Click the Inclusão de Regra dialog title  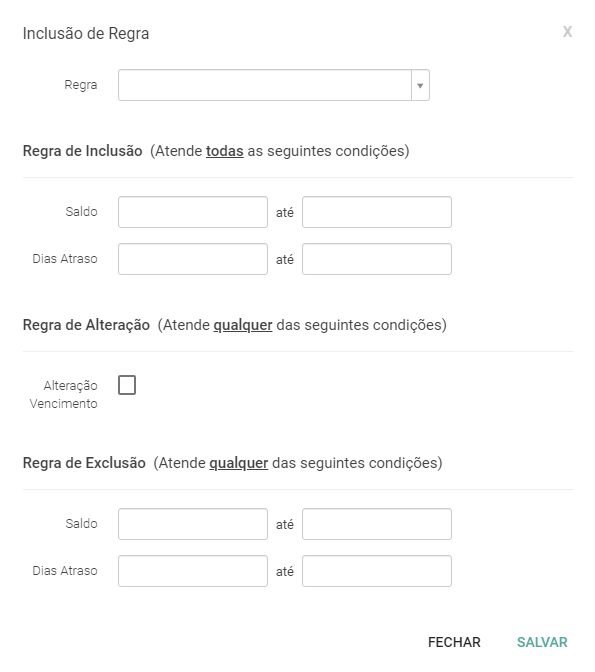(86, 33)
